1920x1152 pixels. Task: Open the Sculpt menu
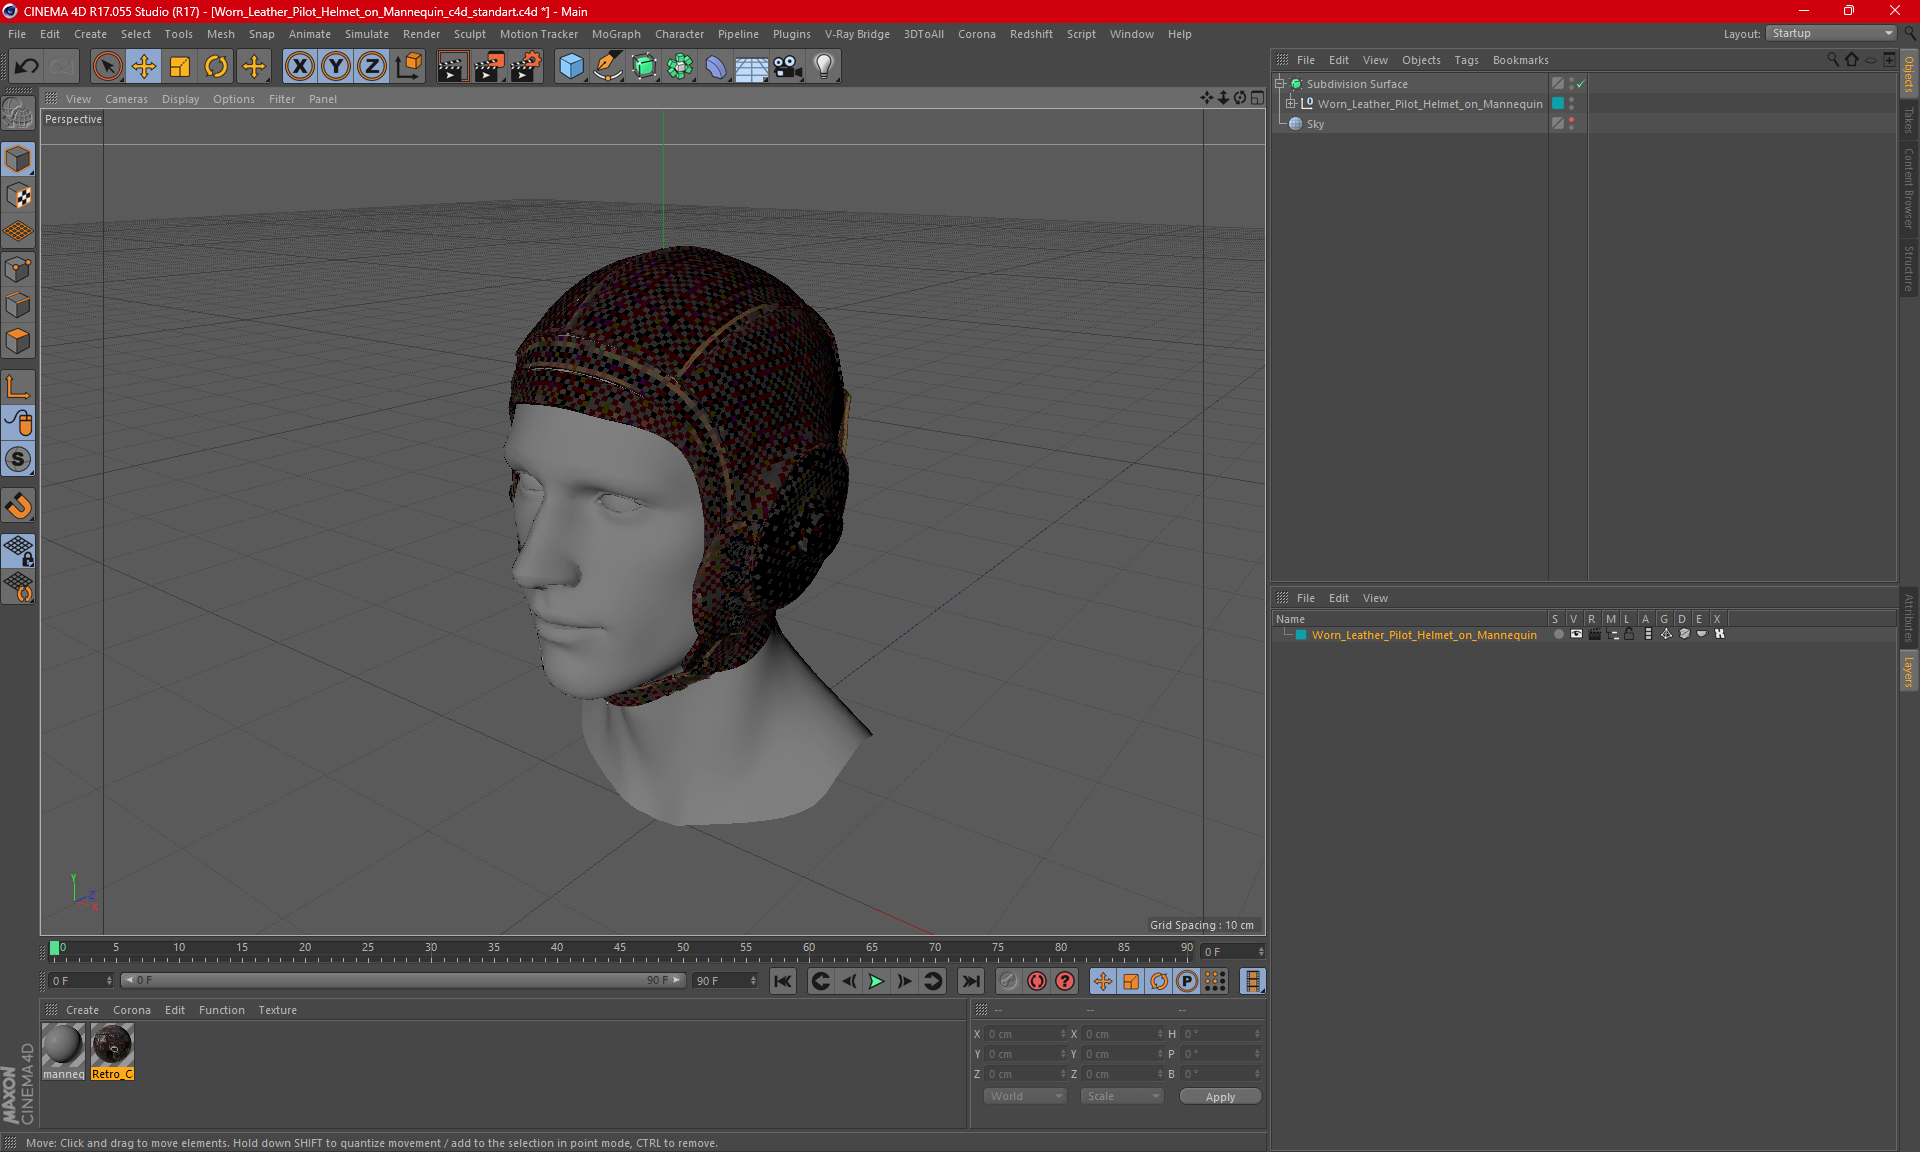tap(469, 34)
